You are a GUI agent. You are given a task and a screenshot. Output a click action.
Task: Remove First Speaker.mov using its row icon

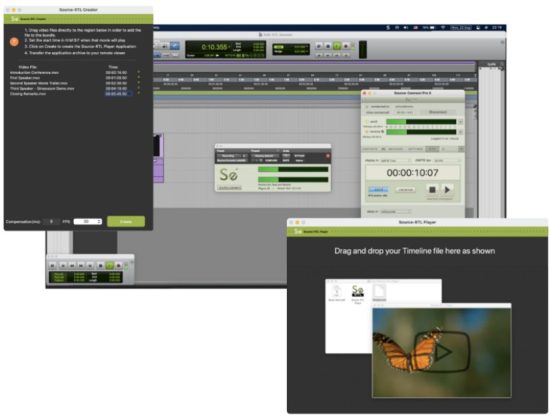tap(139, 78)
